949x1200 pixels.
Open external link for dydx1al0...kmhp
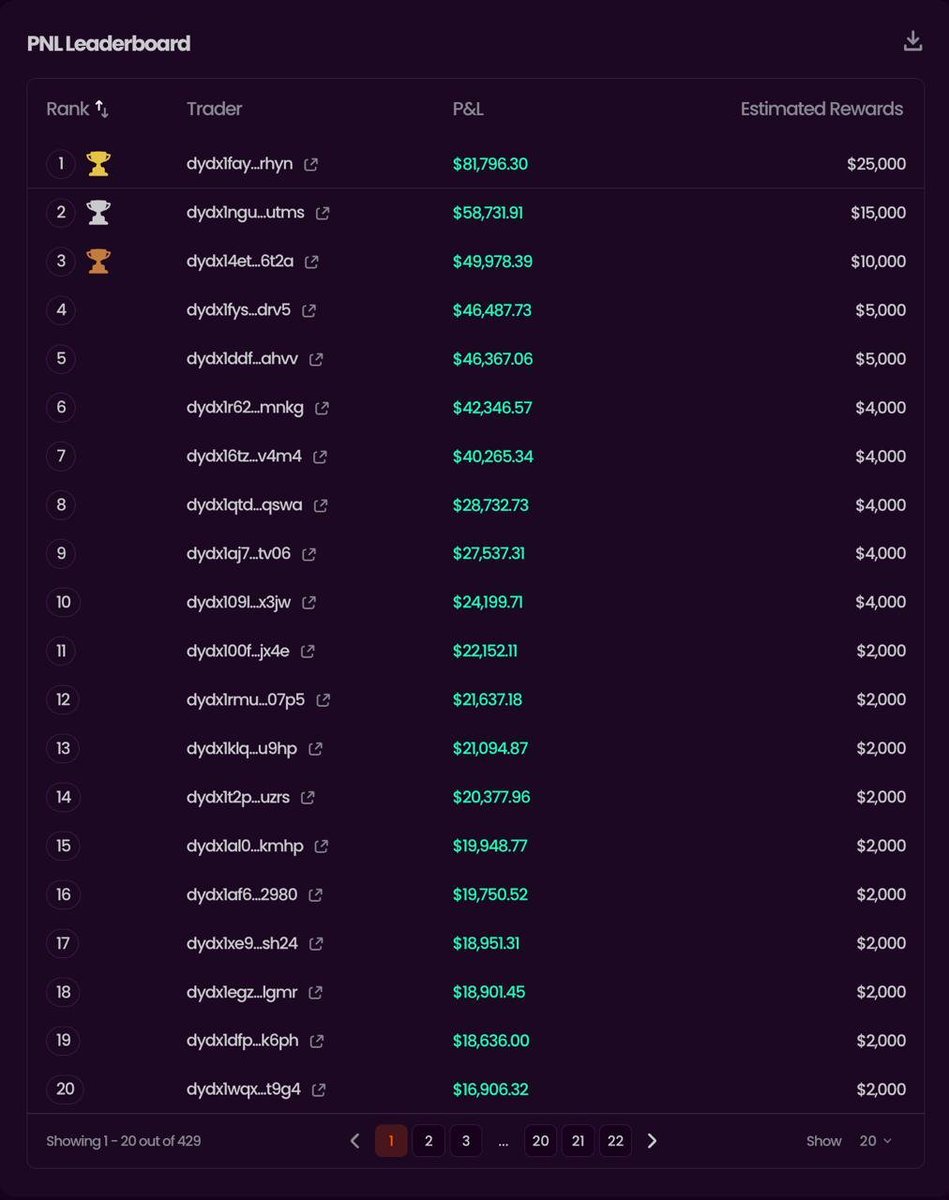coord(321,846)
